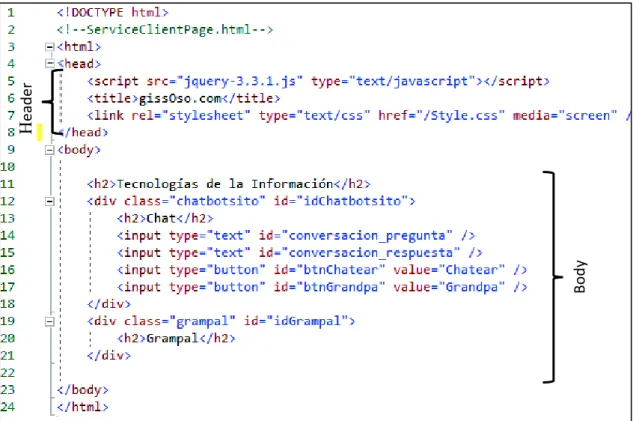Click the gissOso.com title text
The image size is (636, 421).
point(180,99)
